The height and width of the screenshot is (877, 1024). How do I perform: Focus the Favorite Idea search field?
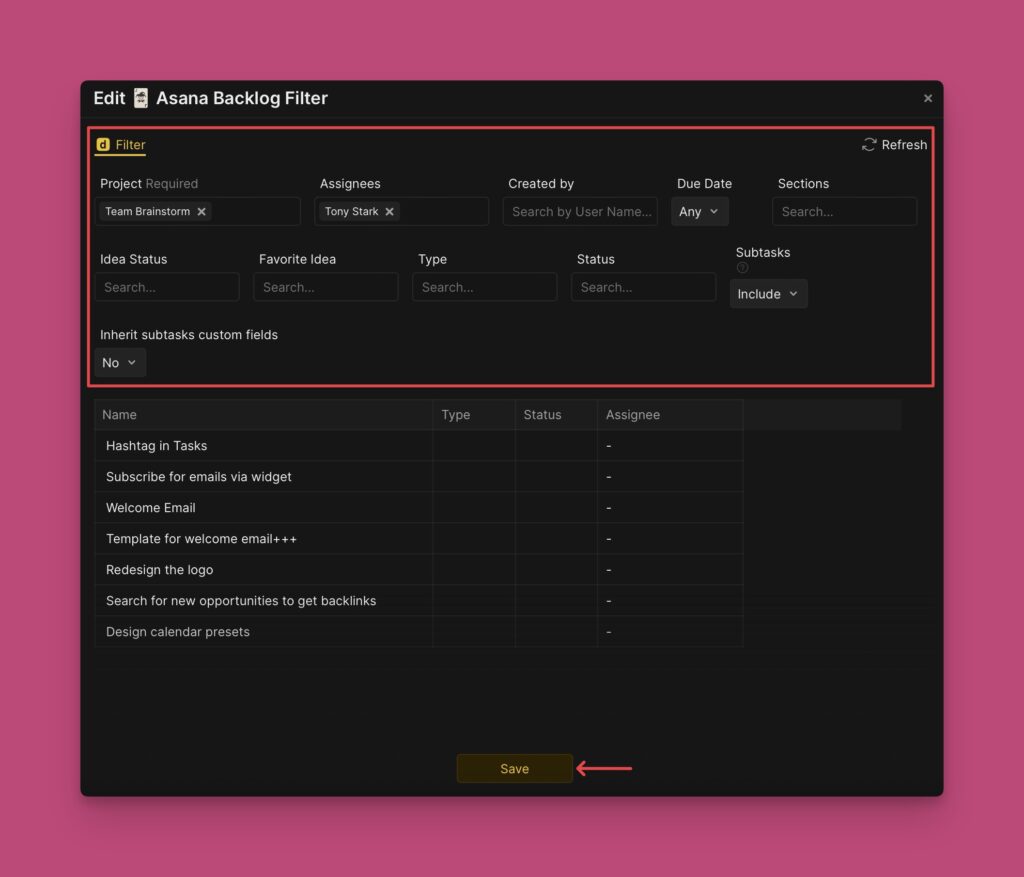click(x=325, y=287)
